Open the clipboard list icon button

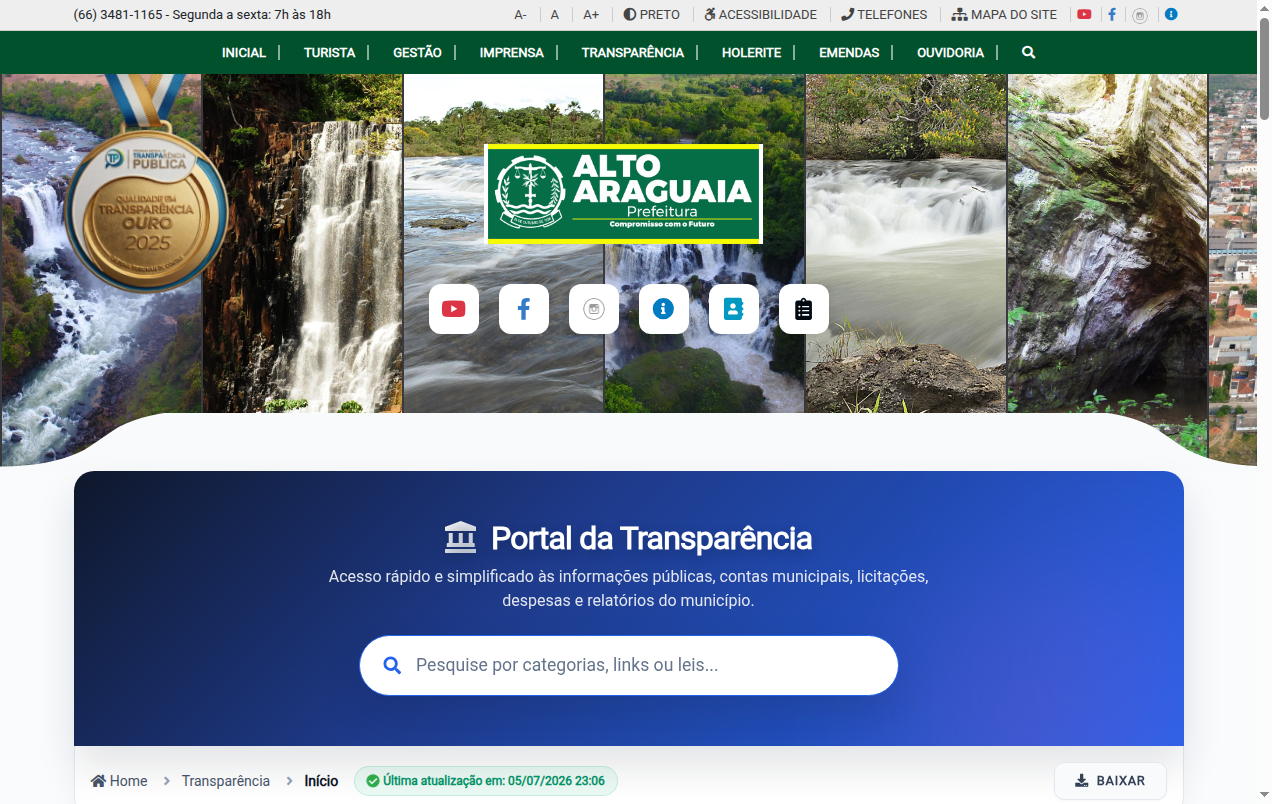click(x=804, y=309)
